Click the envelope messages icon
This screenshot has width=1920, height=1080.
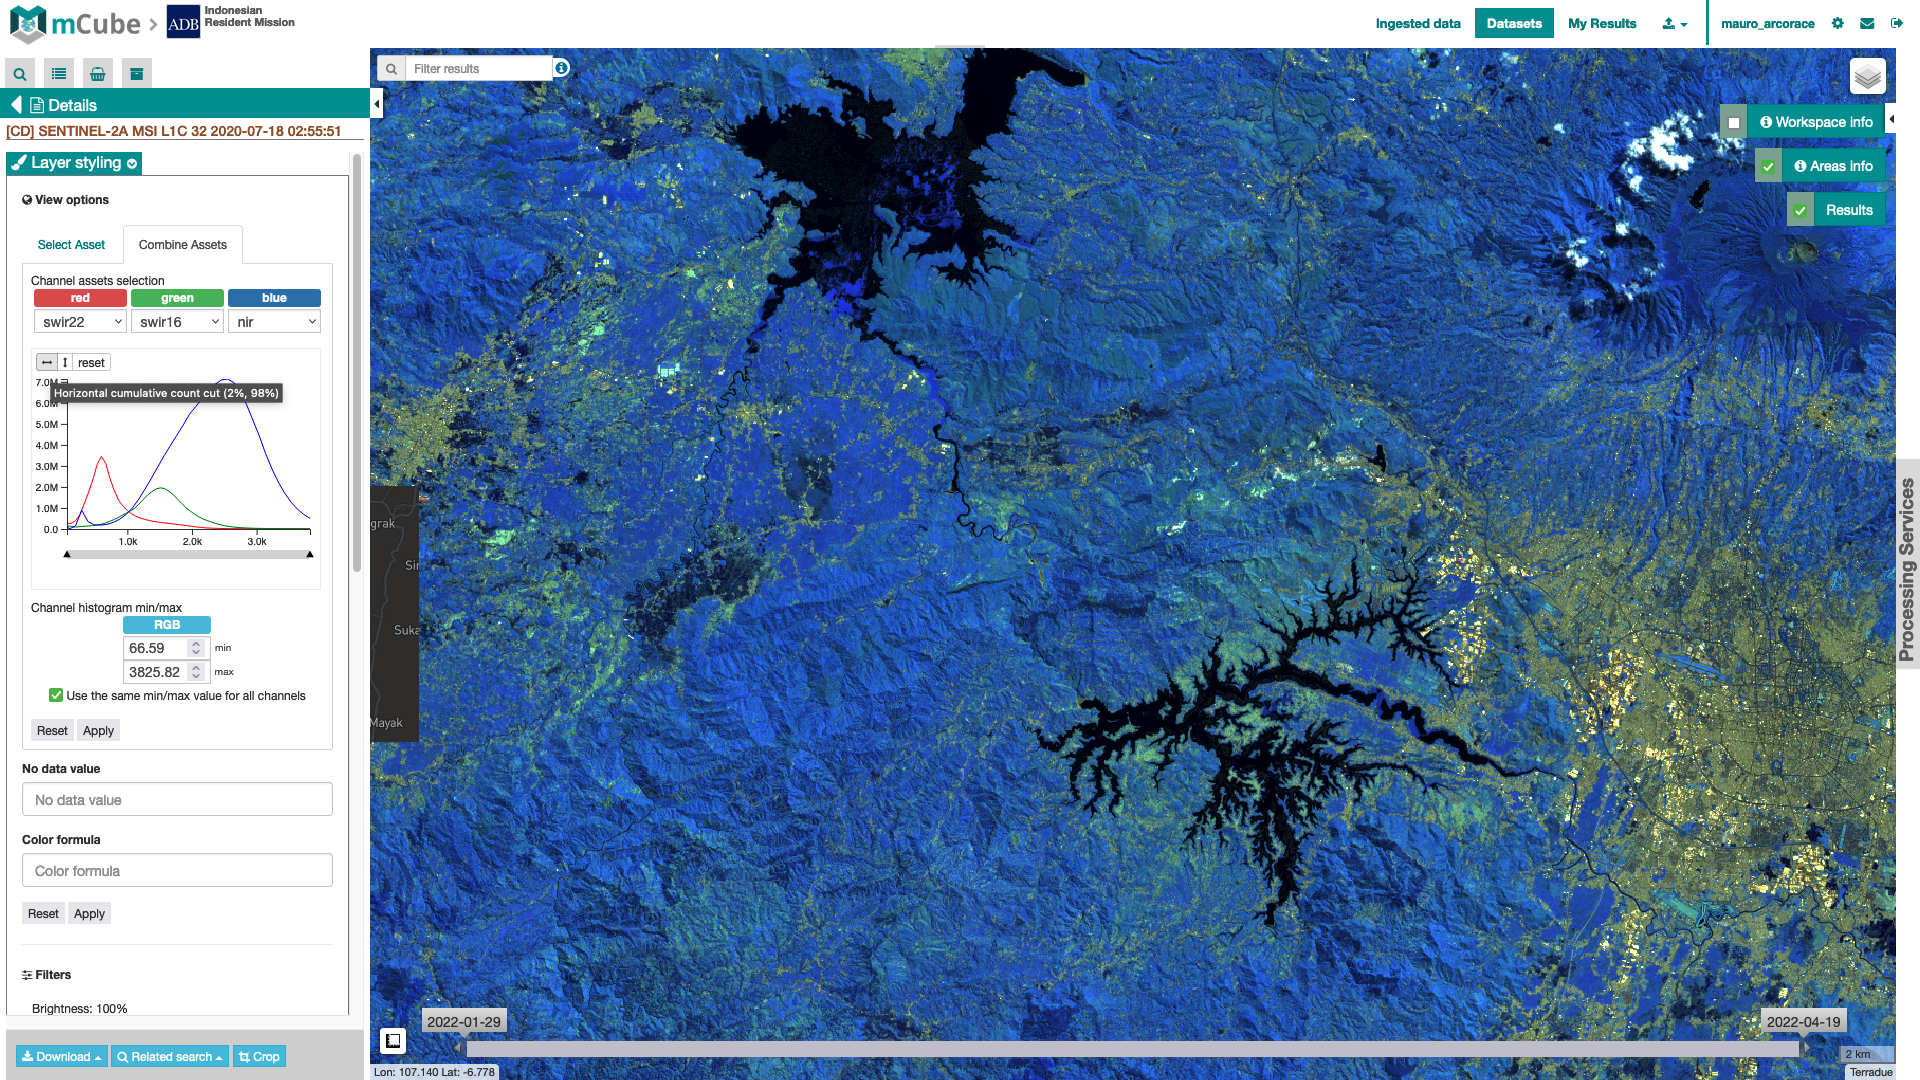point(1867,23)
